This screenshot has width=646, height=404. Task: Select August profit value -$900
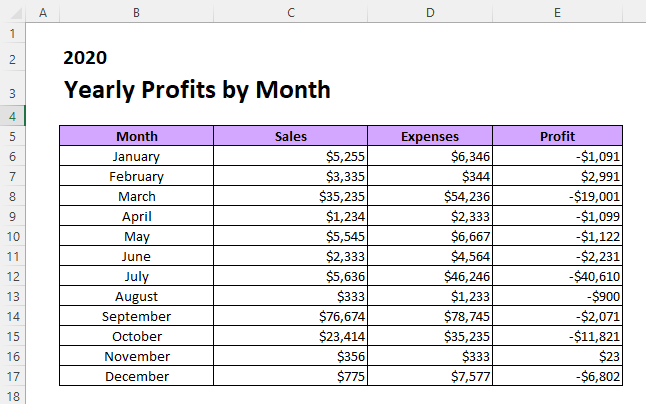pos(557,296)
